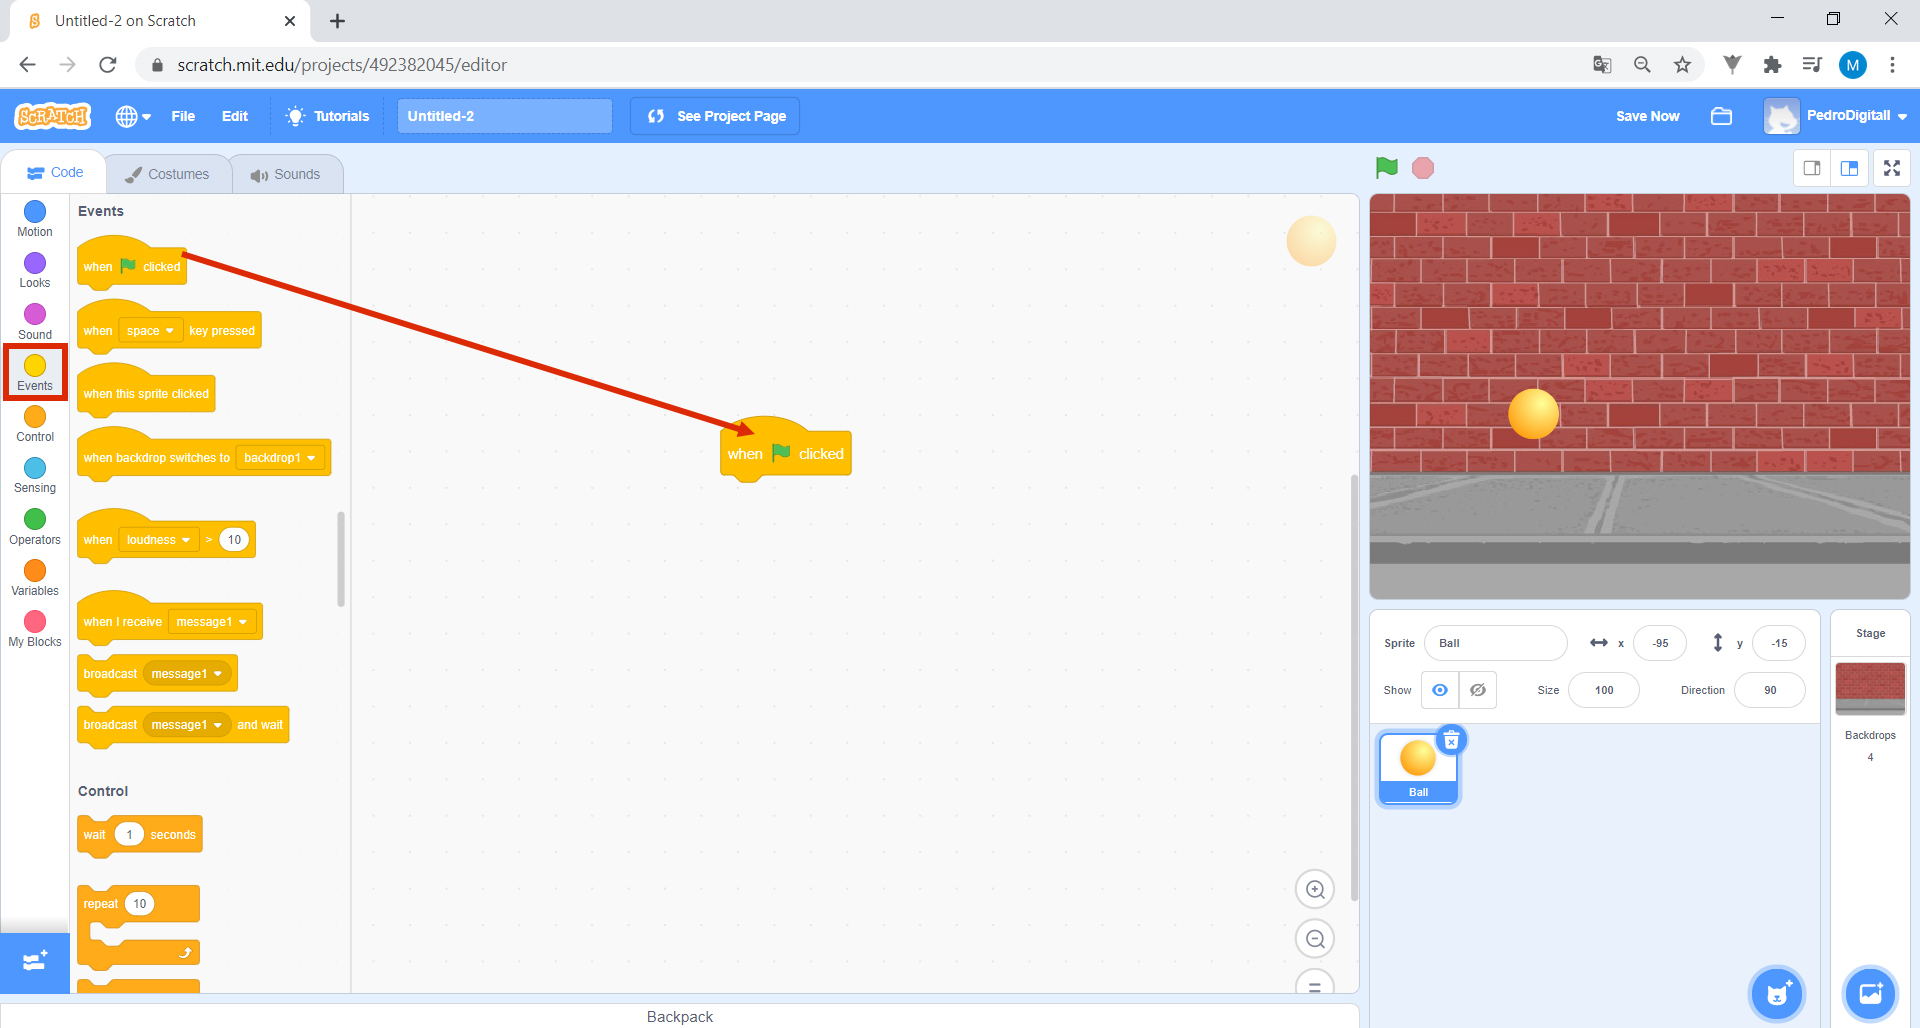
Task: Click Choose a Sprite cat button
Action: pyautogui.click(x=1777, y=994)
